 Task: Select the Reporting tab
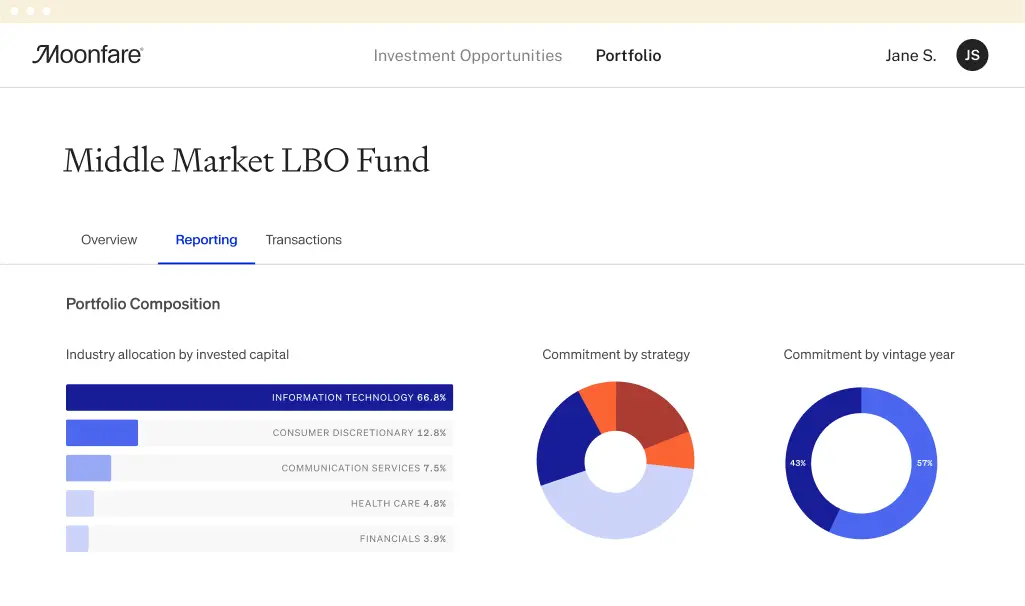point(206,239)
